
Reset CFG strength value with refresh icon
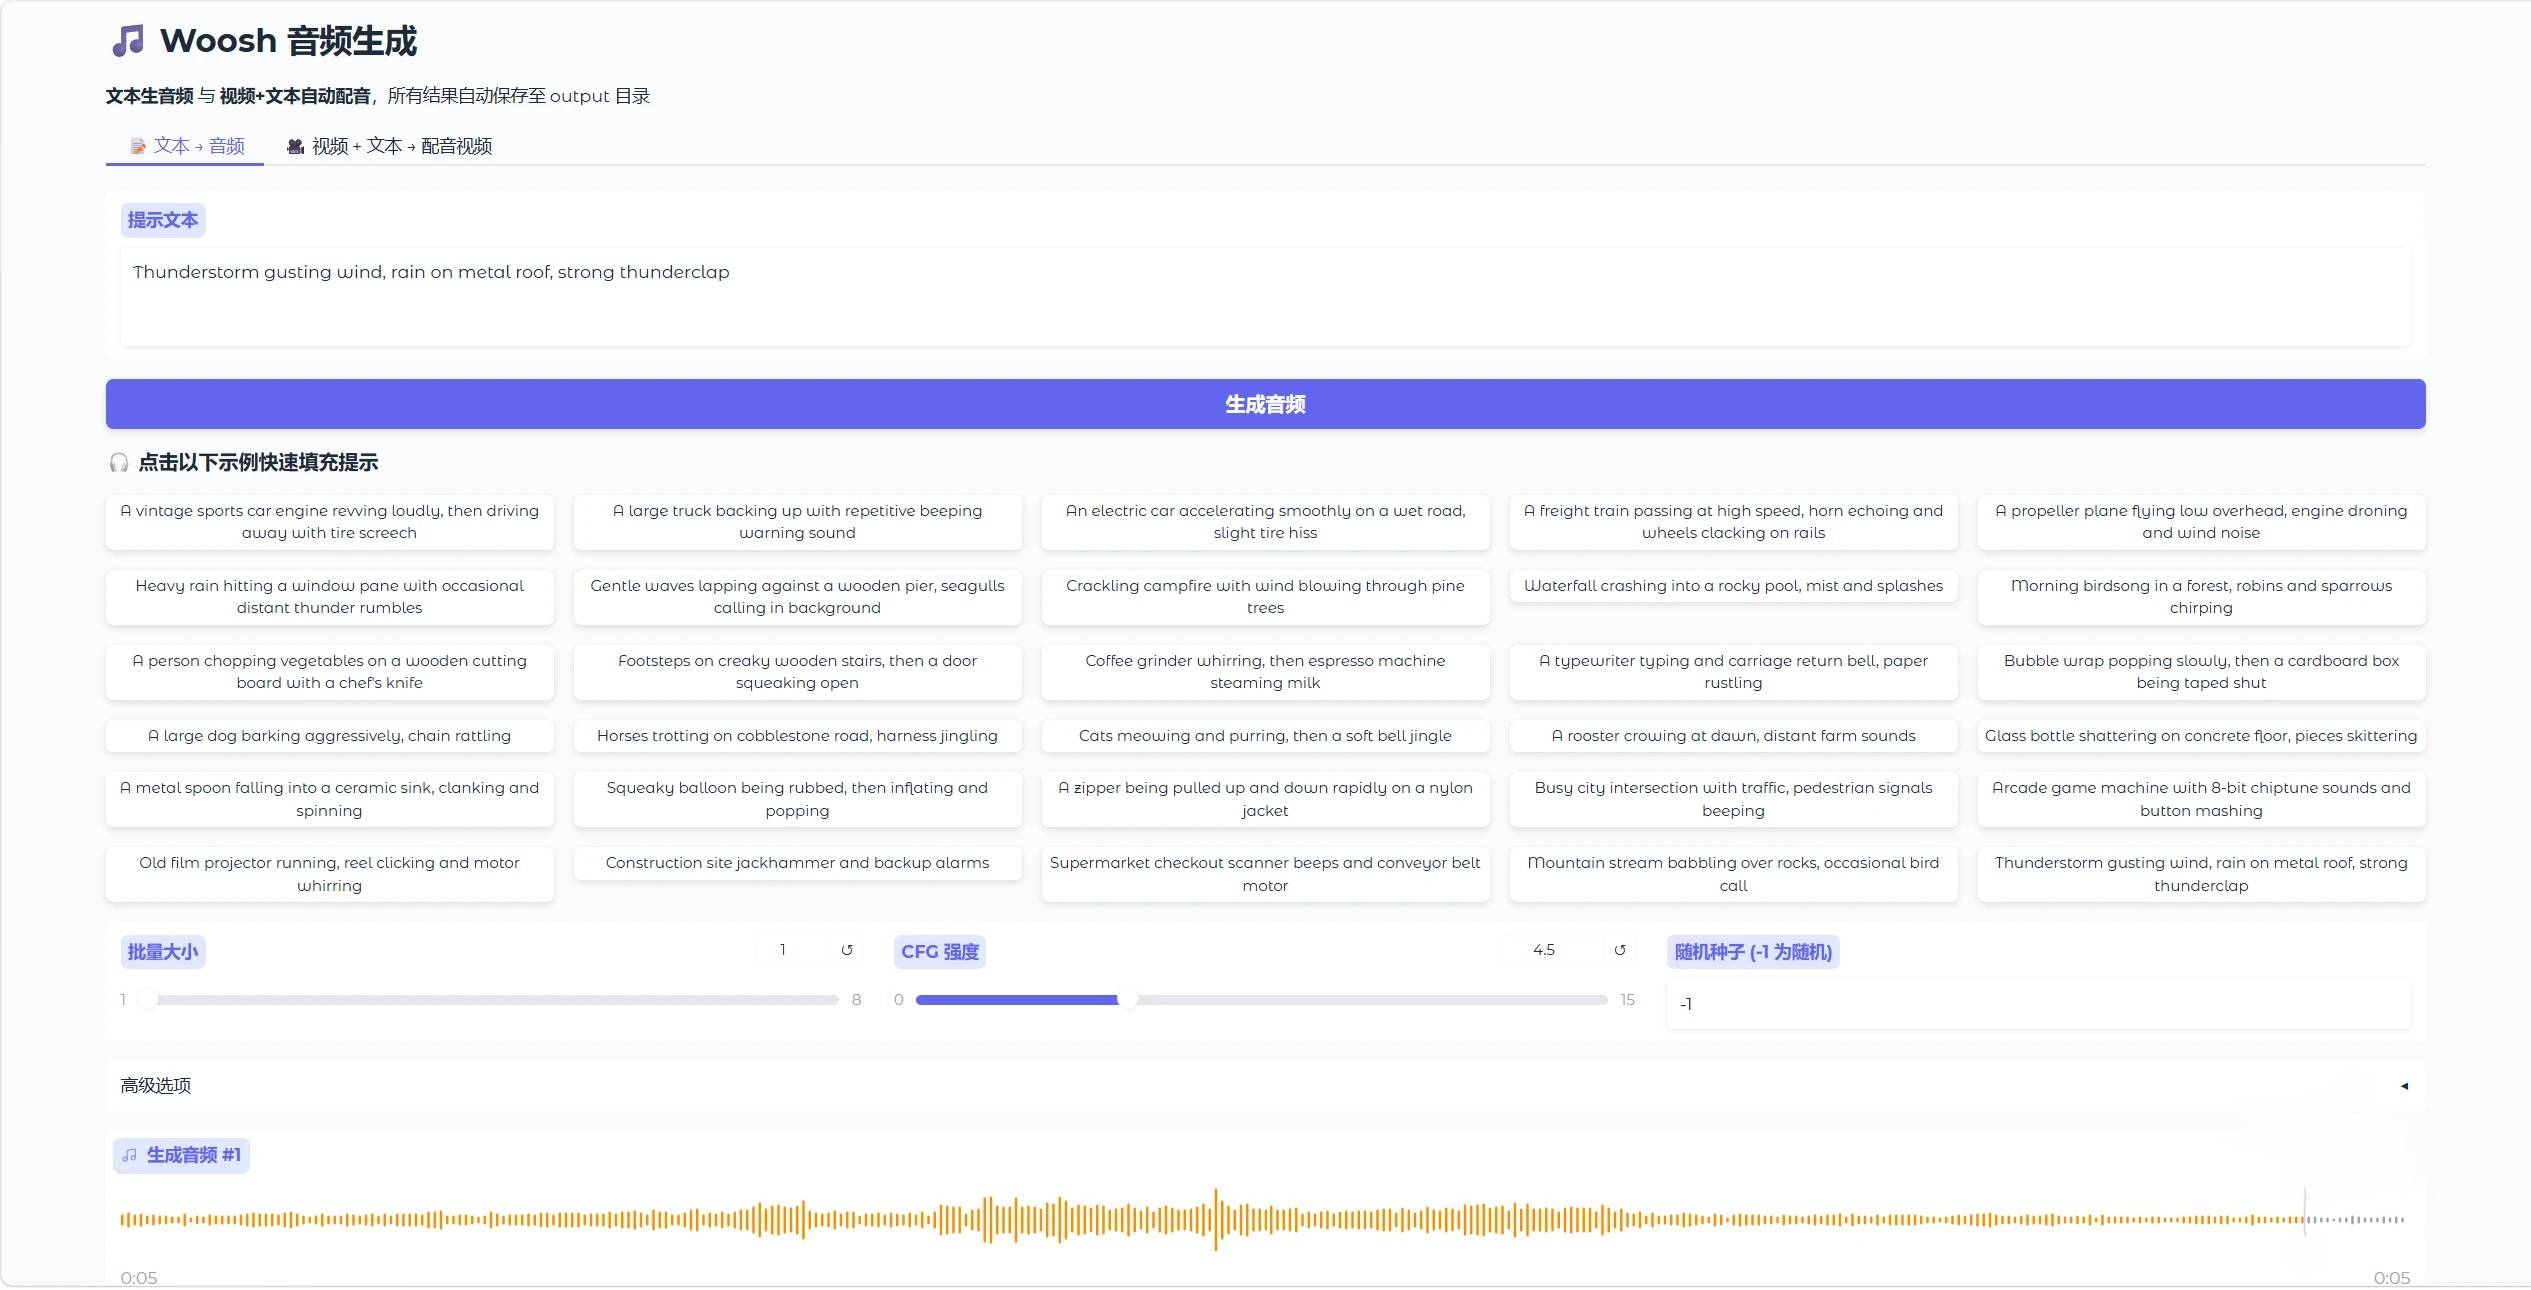pyautogui.click(x=1620, y=950)
